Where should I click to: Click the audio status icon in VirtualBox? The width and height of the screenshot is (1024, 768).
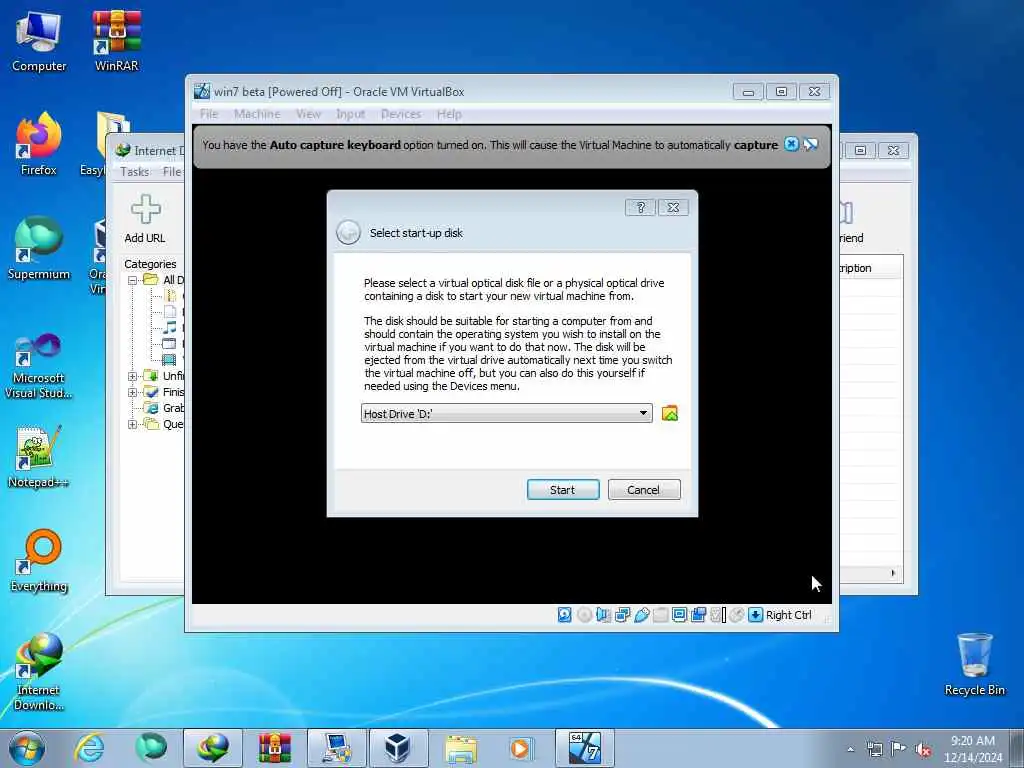(603, 615)
